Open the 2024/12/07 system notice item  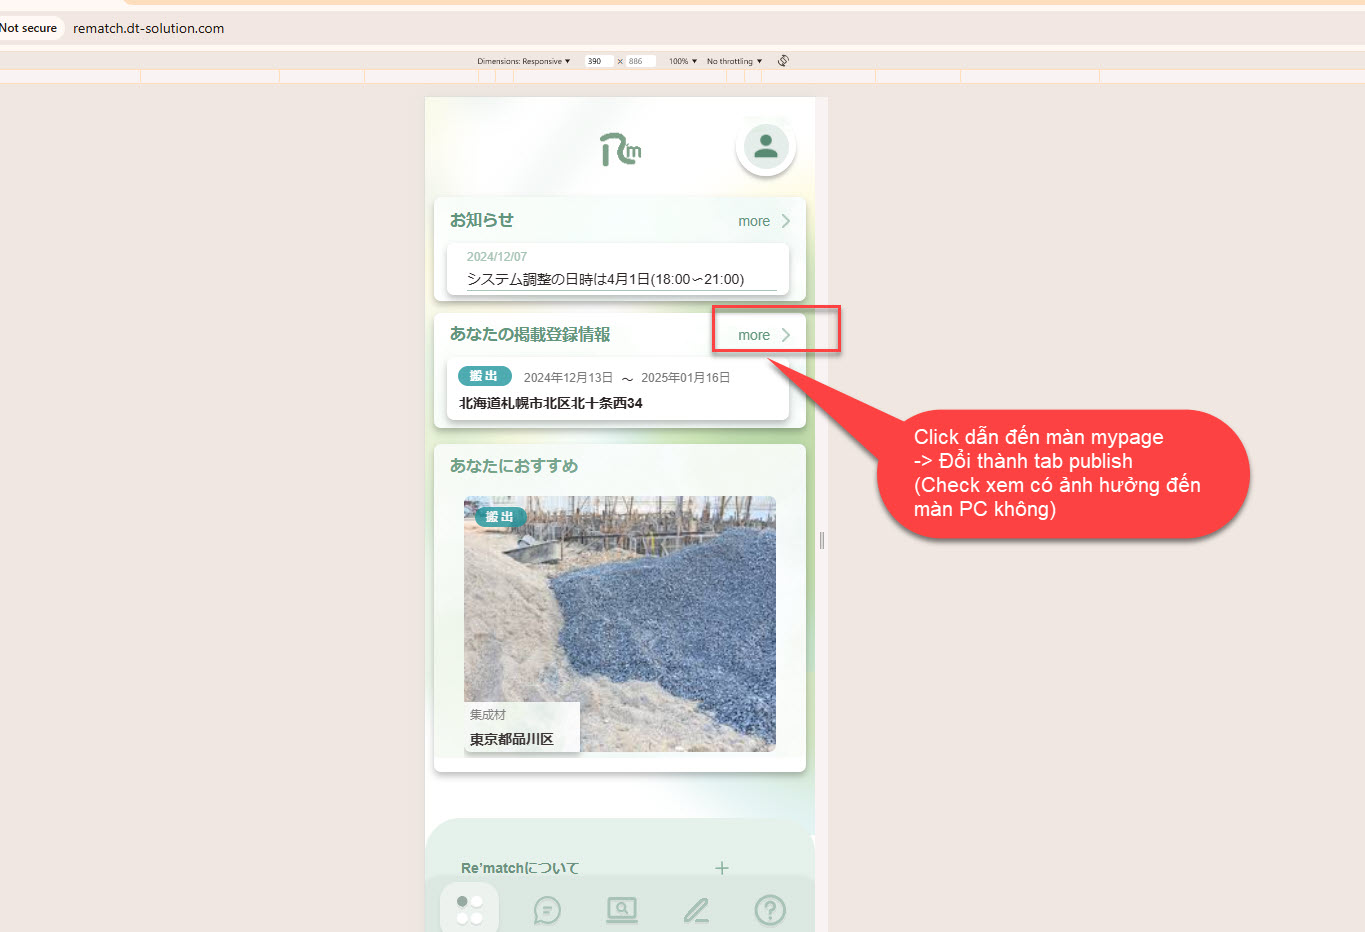coord(618,270)
